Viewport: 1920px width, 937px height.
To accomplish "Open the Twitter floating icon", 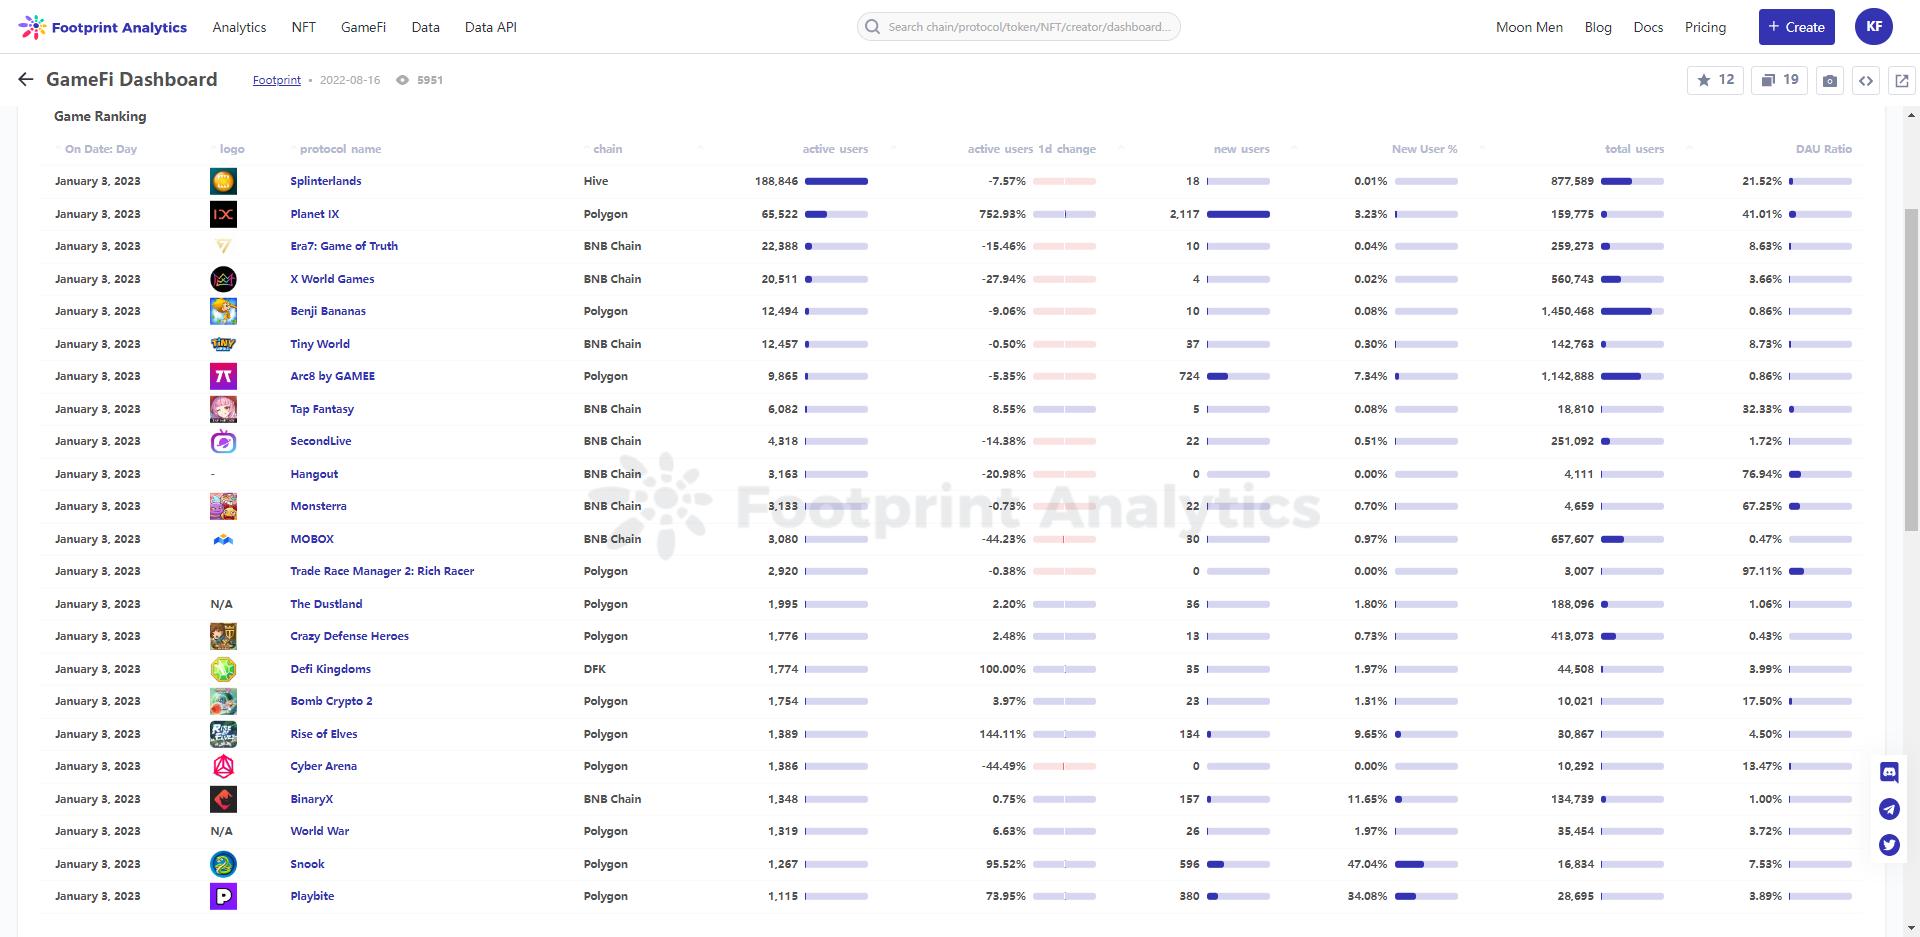I will pos(1889,845).
